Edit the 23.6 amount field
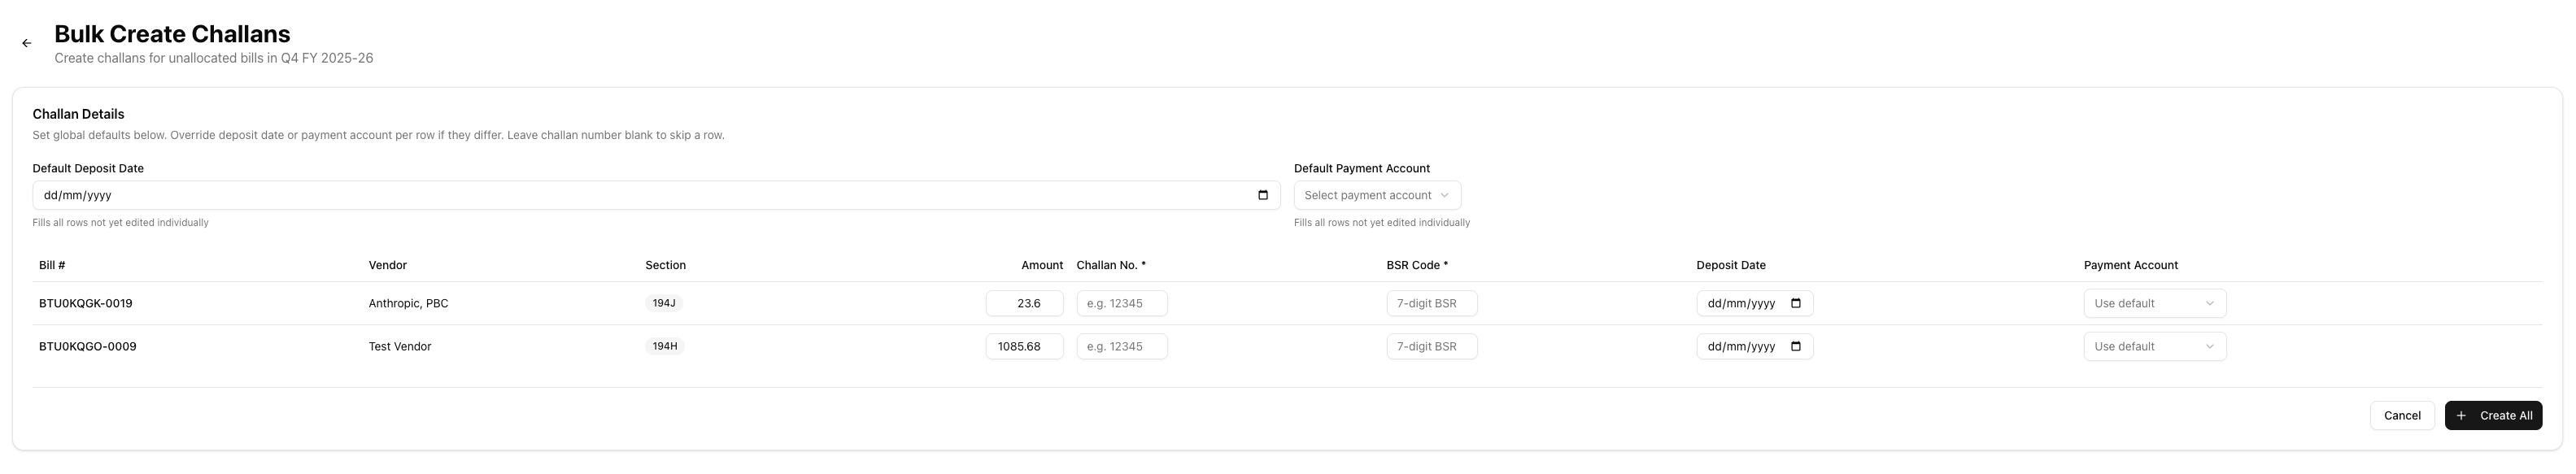Screen dimensions: 2576x474 pyautogui.click(x=1024, y=303)
